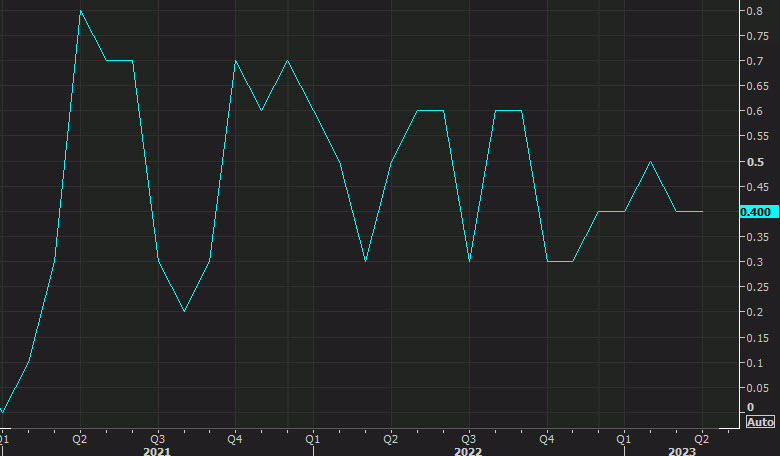Select the highlighted 0.400 current value label
Screen dimensions: 780x456
pyautogui.click(x=759, y=212)
